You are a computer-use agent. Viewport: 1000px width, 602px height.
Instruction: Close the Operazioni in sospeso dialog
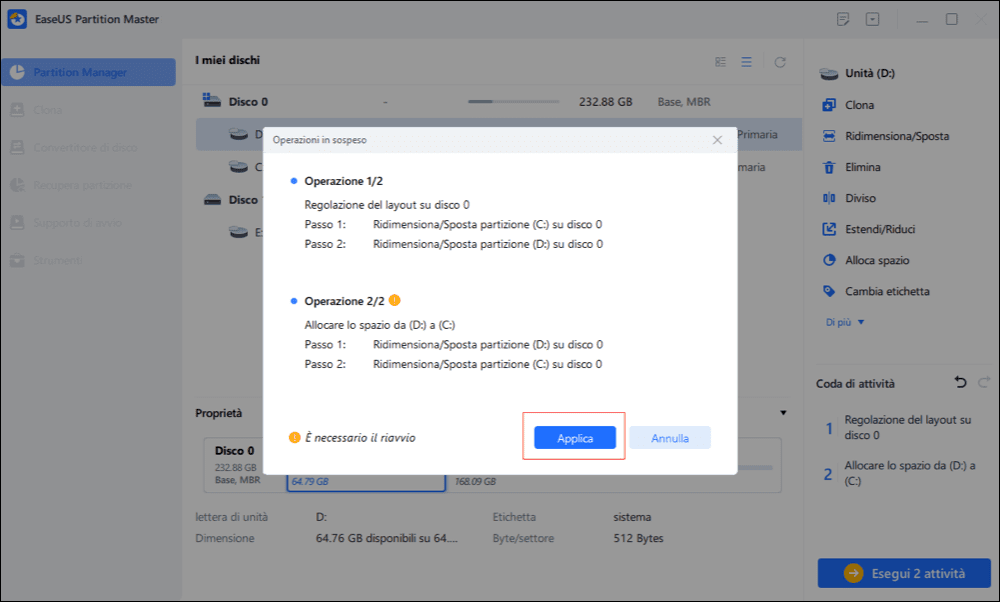click(x=717, y=140)
